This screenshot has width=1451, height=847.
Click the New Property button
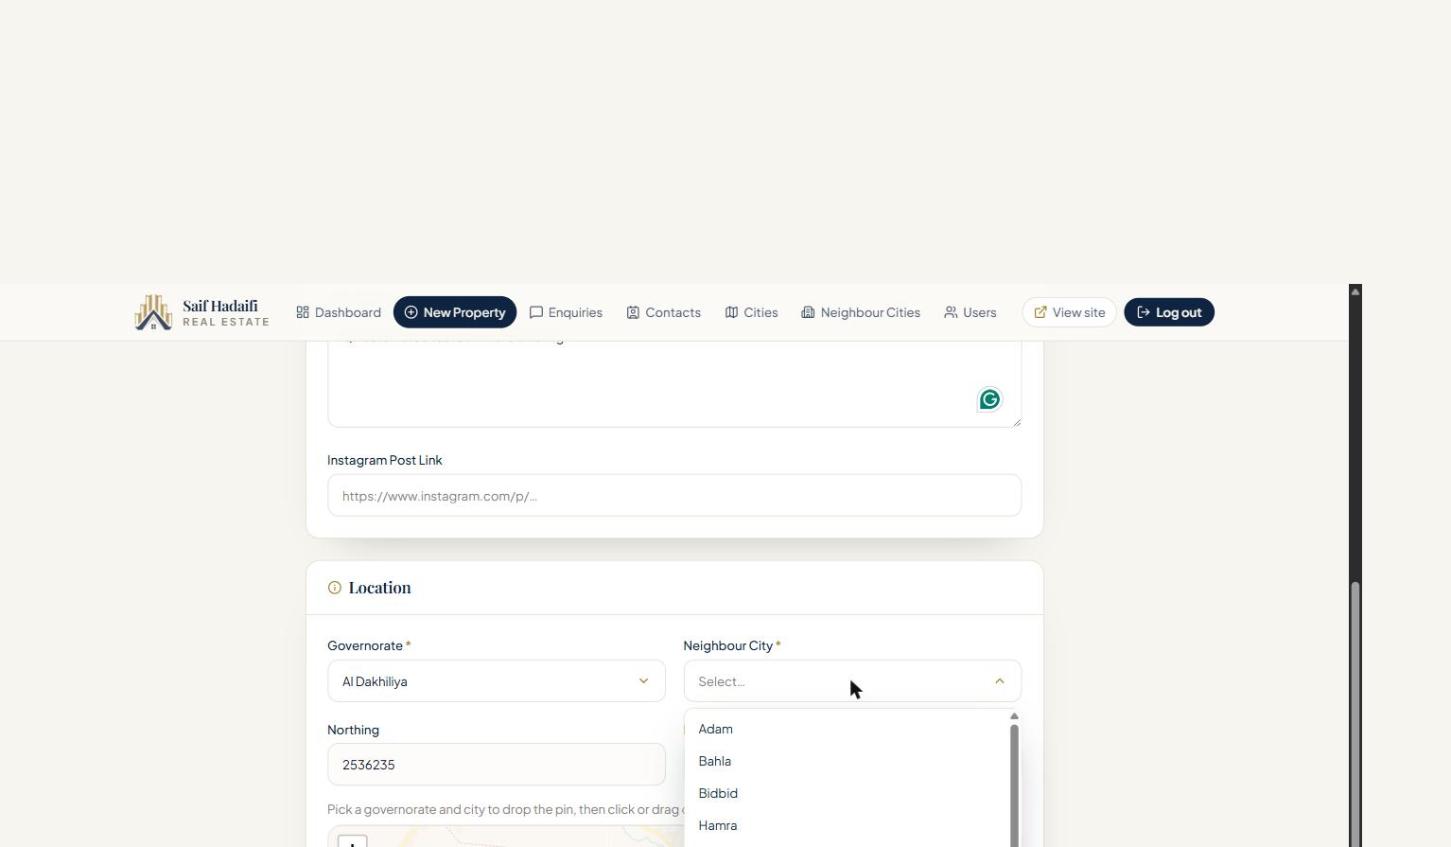click(455, 312)
